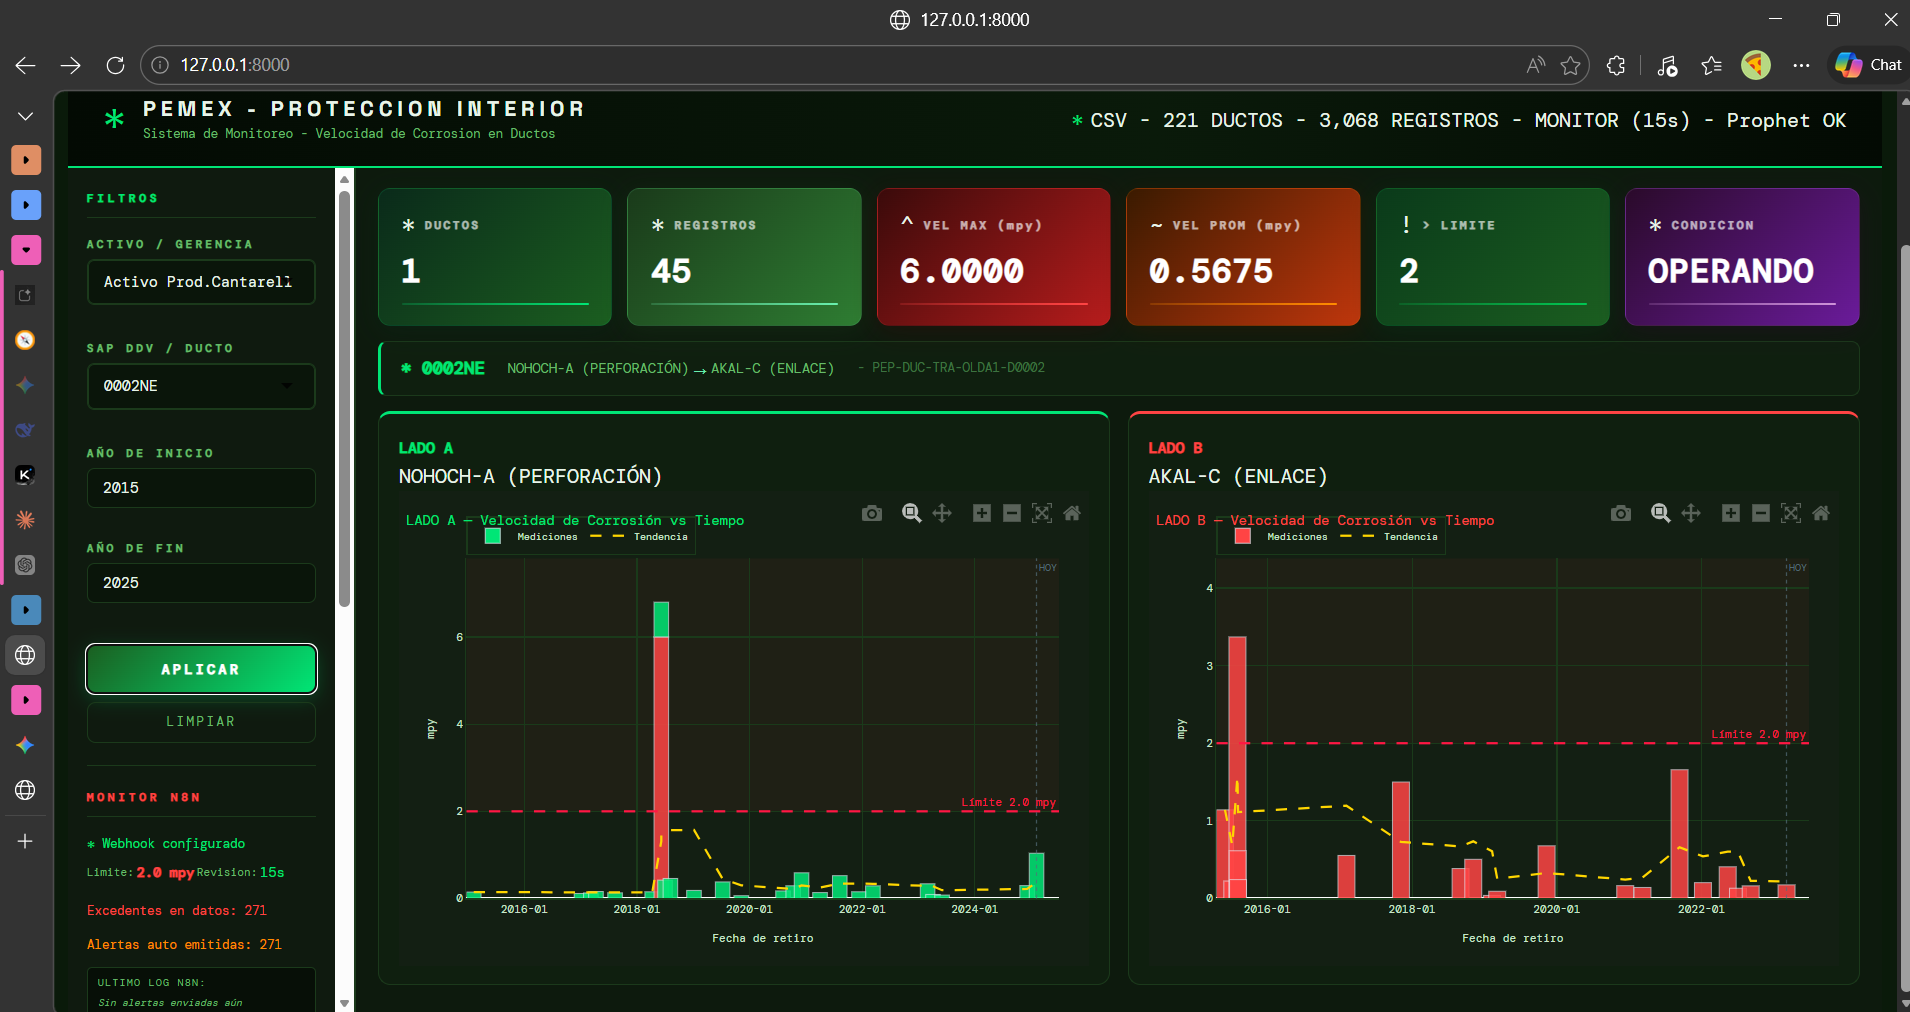Add this page to favorites star
The image size is (1910, 1012).
coord(1570,65)
